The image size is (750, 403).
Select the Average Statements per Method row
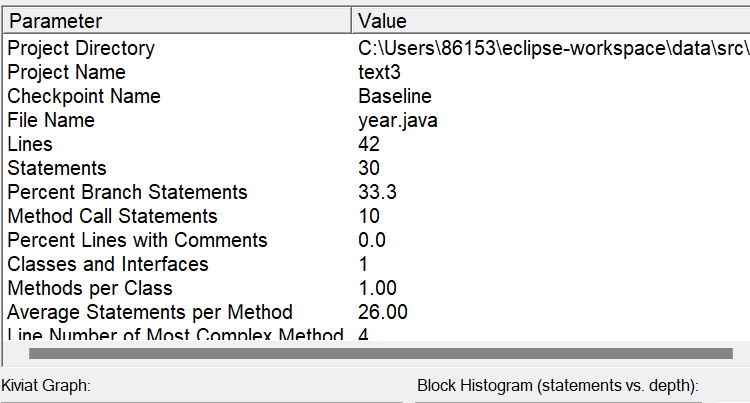[x=150, y=312]
